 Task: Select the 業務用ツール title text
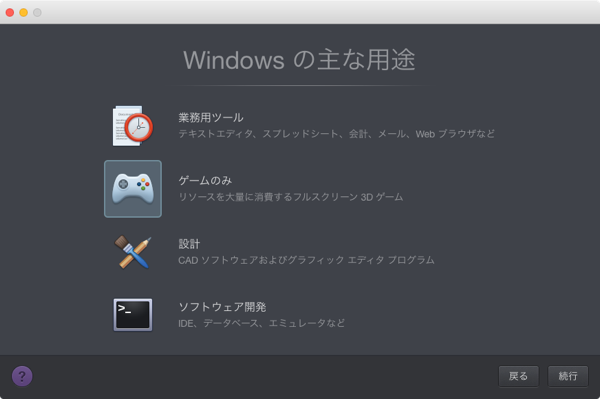tap(211, 117)
